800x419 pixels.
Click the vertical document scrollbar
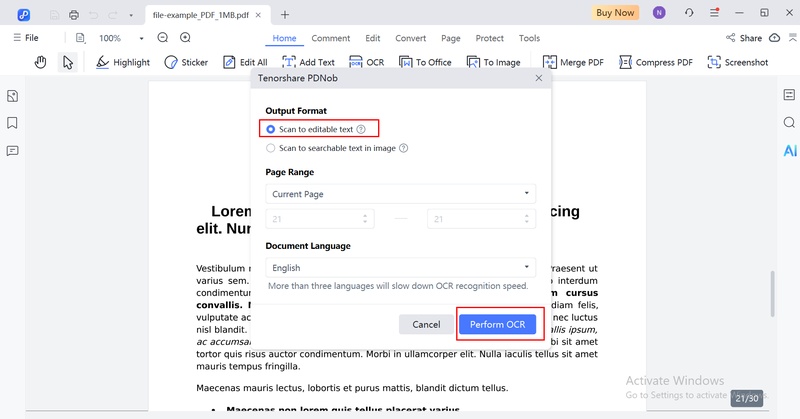point(772,294)
